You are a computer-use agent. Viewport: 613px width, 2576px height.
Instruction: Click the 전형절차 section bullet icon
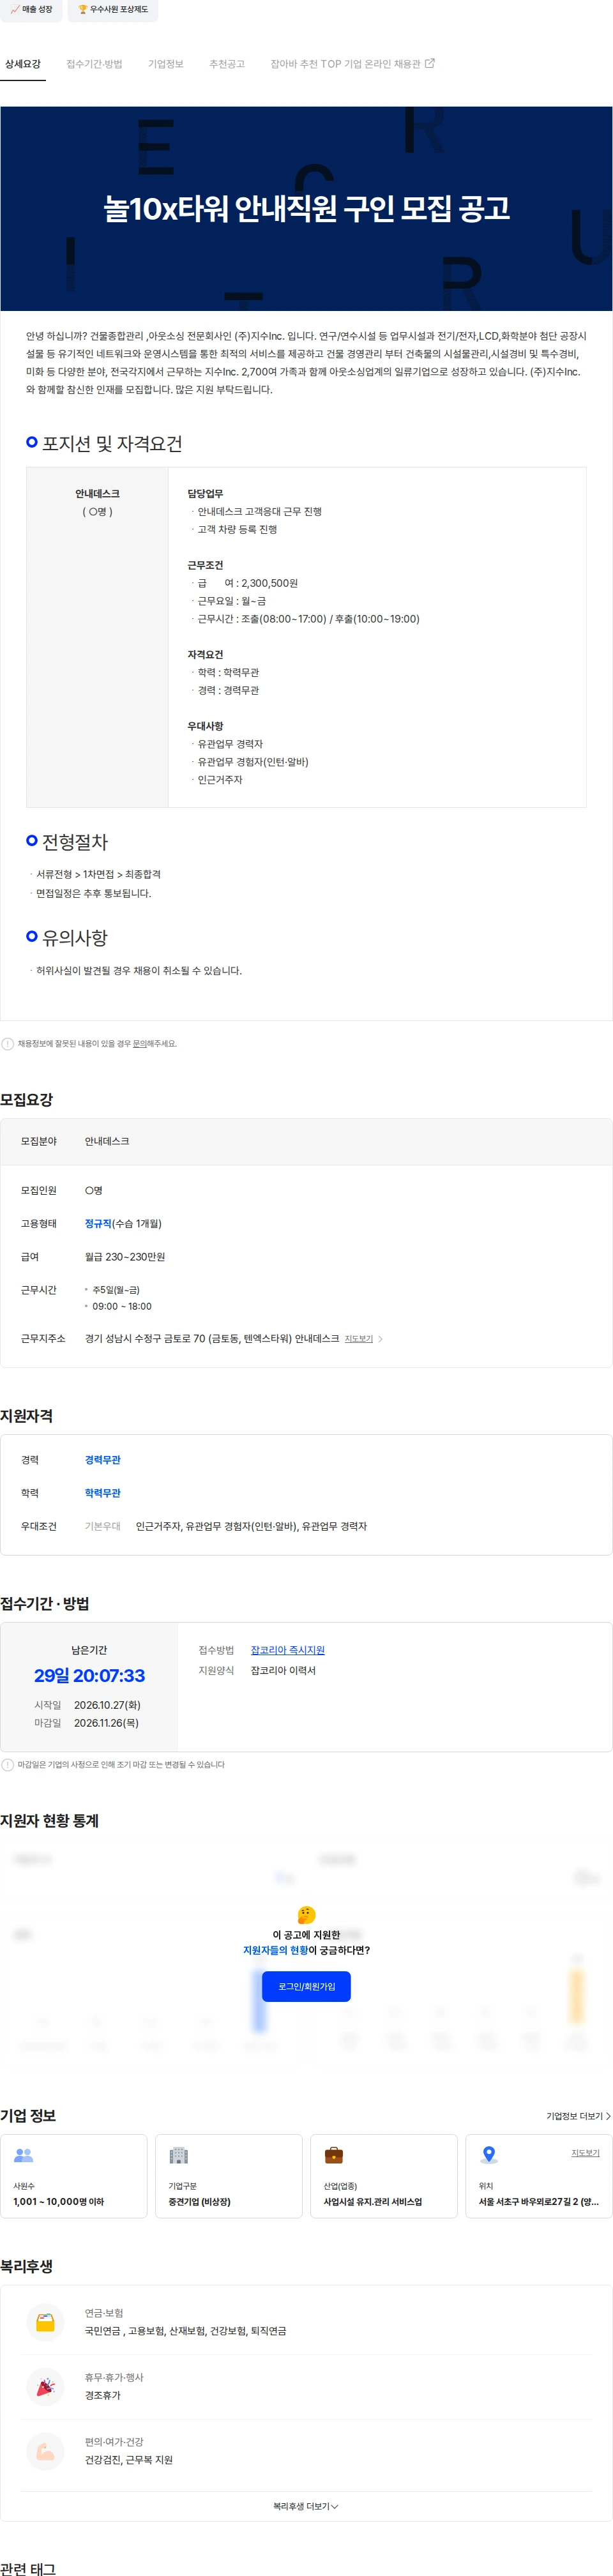tap(32, 840)
